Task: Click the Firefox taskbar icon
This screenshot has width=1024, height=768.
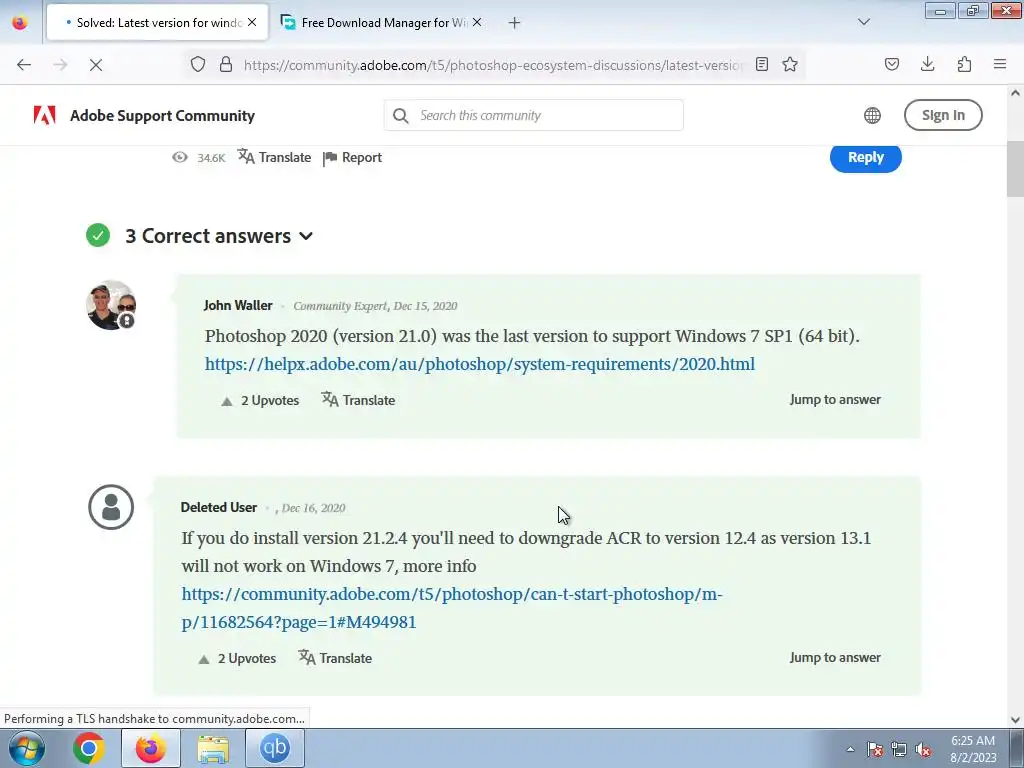Action: coord(151,748)
